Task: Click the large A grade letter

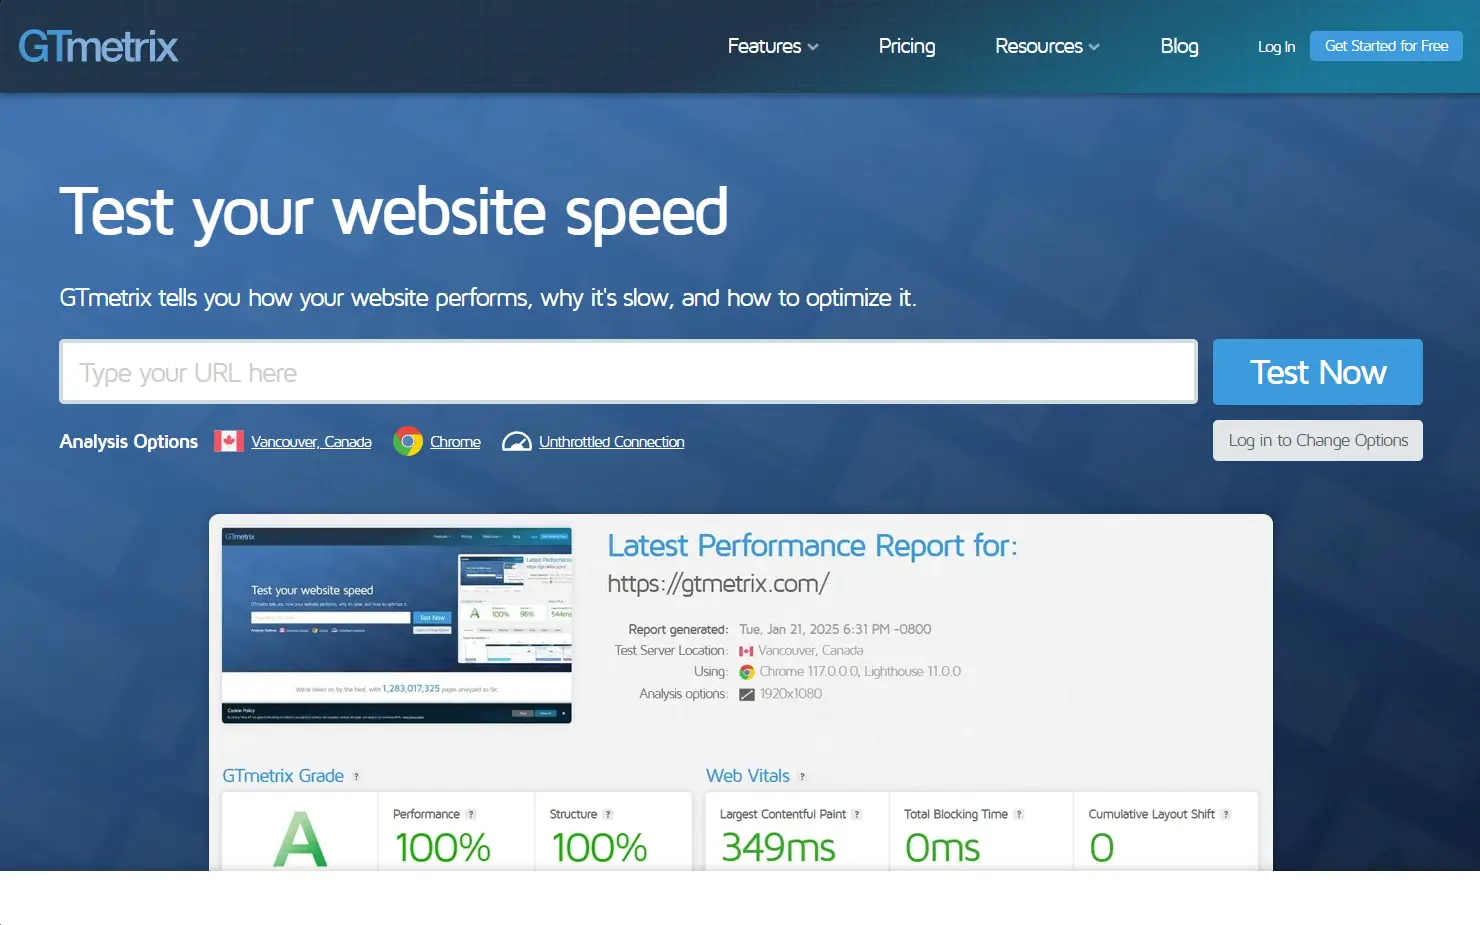Action: (x=300, y=840)
